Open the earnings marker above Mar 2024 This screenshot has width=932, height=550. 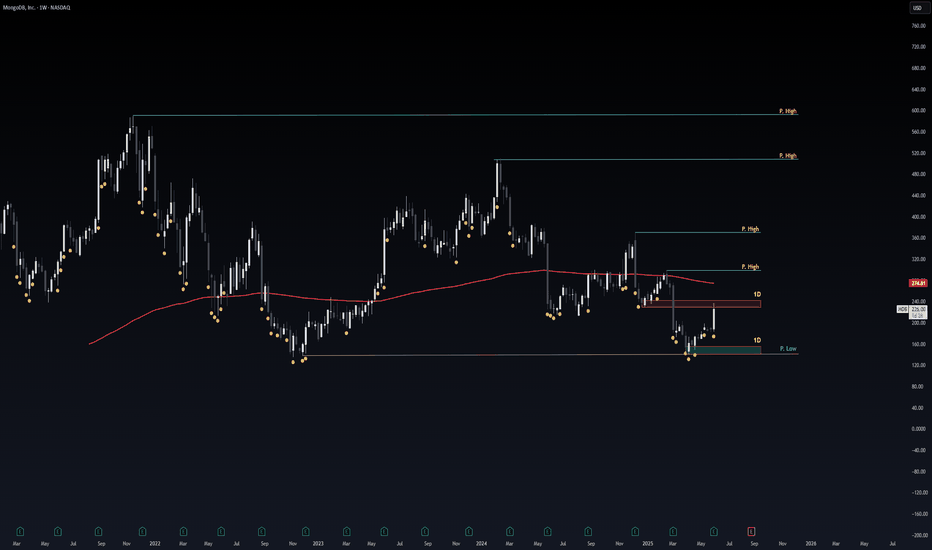510,532
